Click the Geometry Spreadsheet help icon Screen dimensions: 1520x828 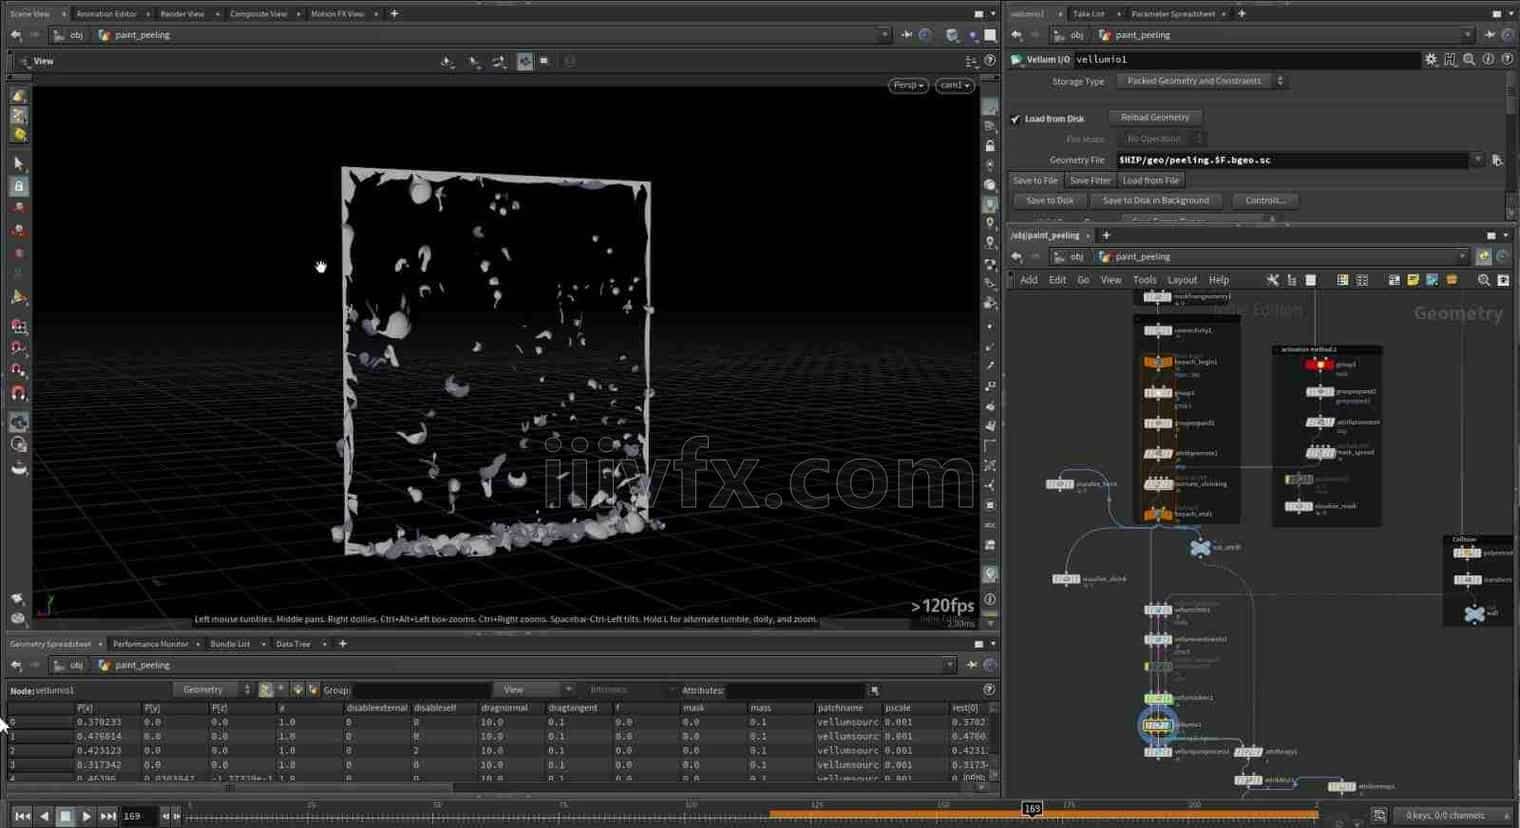point(989,690)
